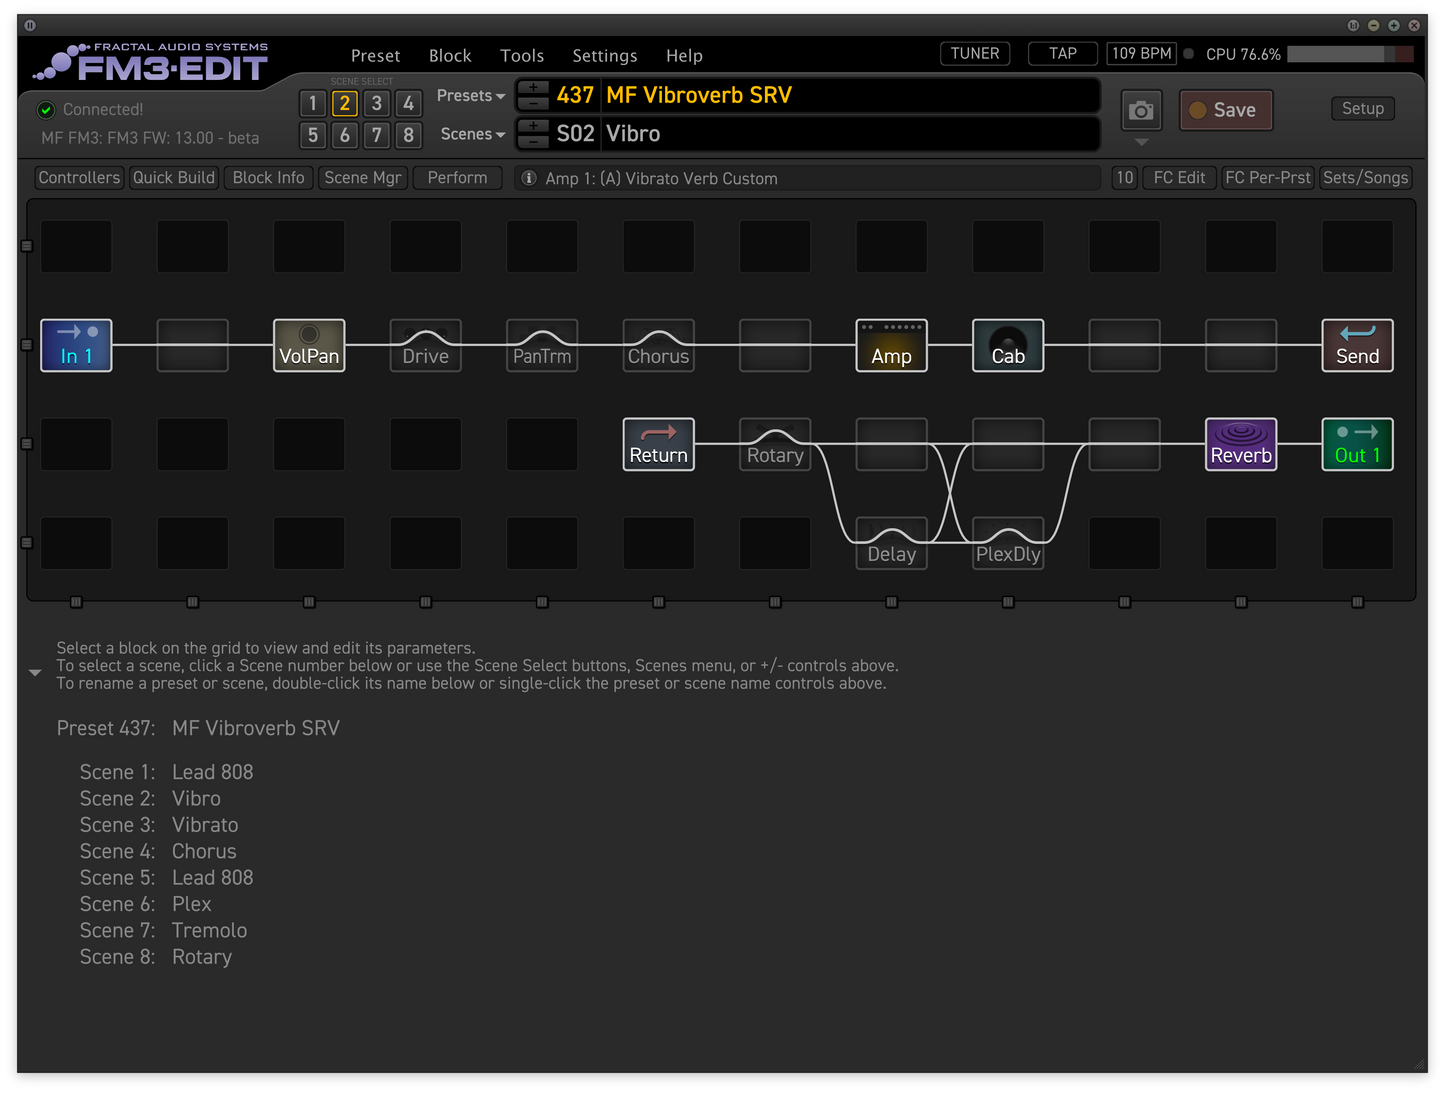Select shunt block left of Send
1445x1093 pixels.
tap(1241, 345)
